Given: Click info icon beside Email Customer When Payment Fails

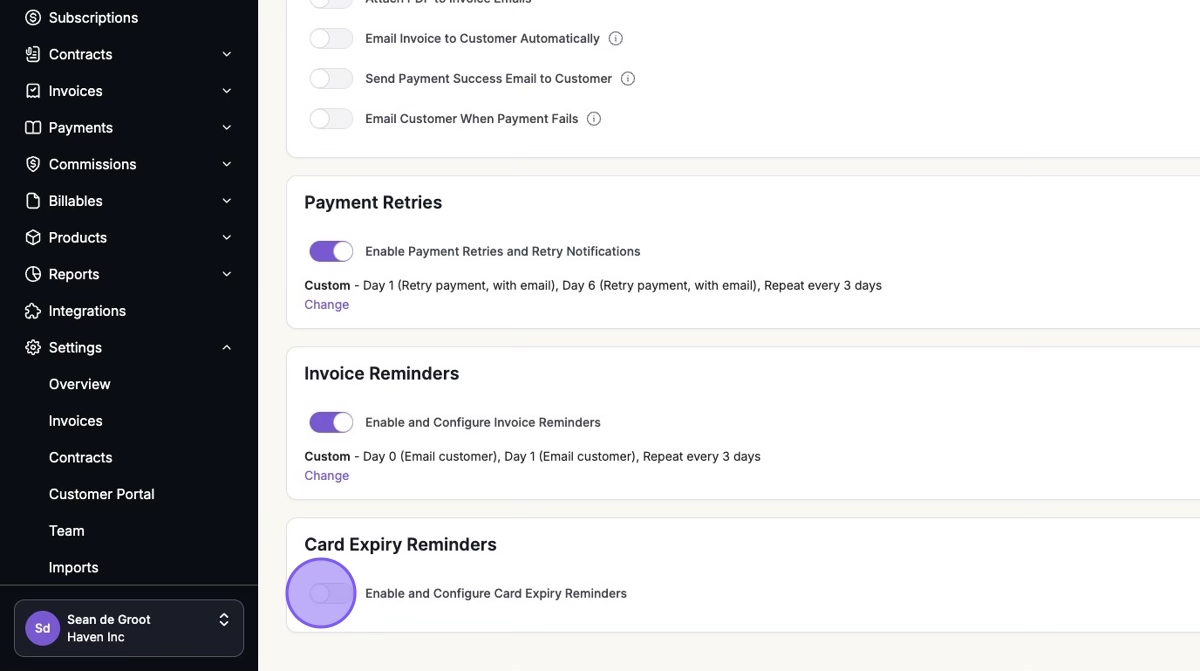Looking at the screenshot, I should coord(594,119).
